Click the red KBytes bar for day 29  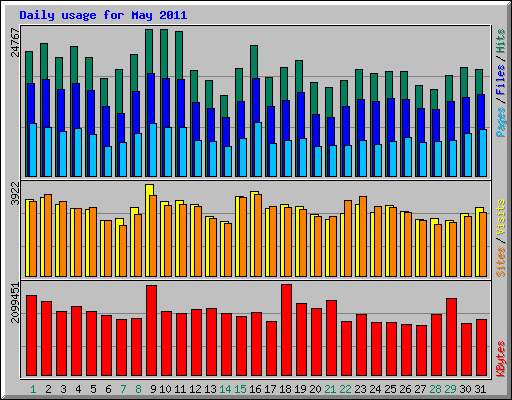(451, 337)
